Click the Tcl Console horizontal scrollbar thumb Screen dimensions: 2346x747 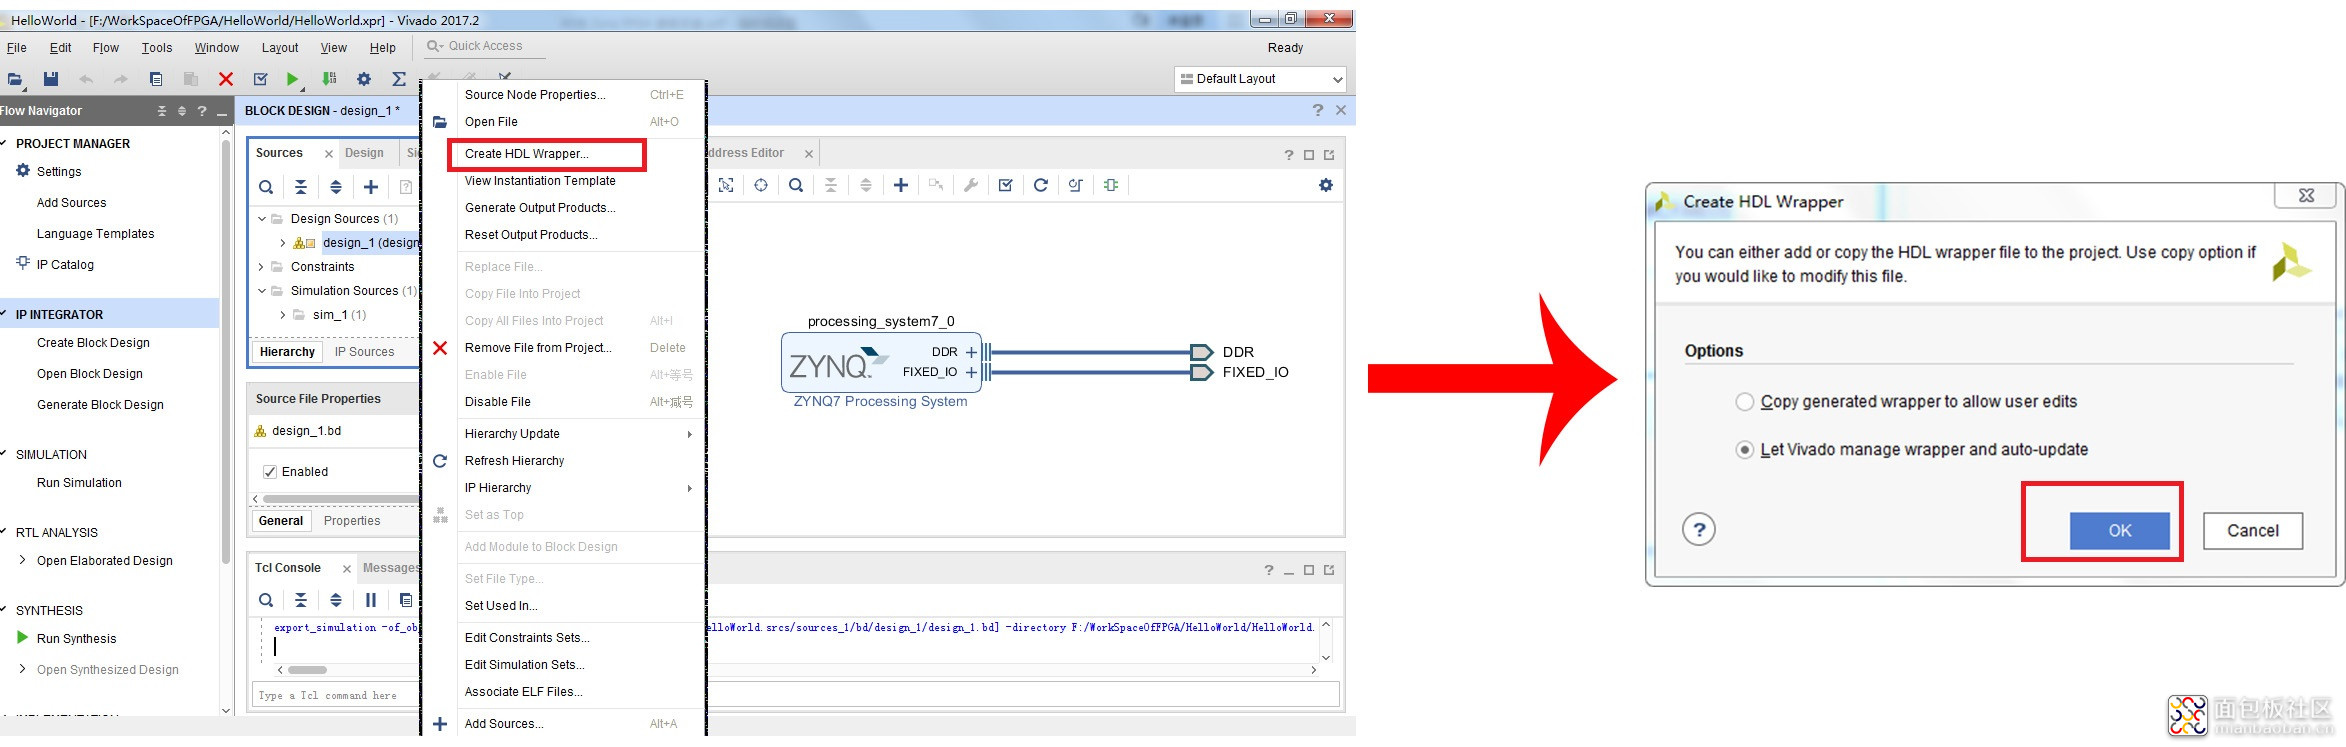[307, 670]
